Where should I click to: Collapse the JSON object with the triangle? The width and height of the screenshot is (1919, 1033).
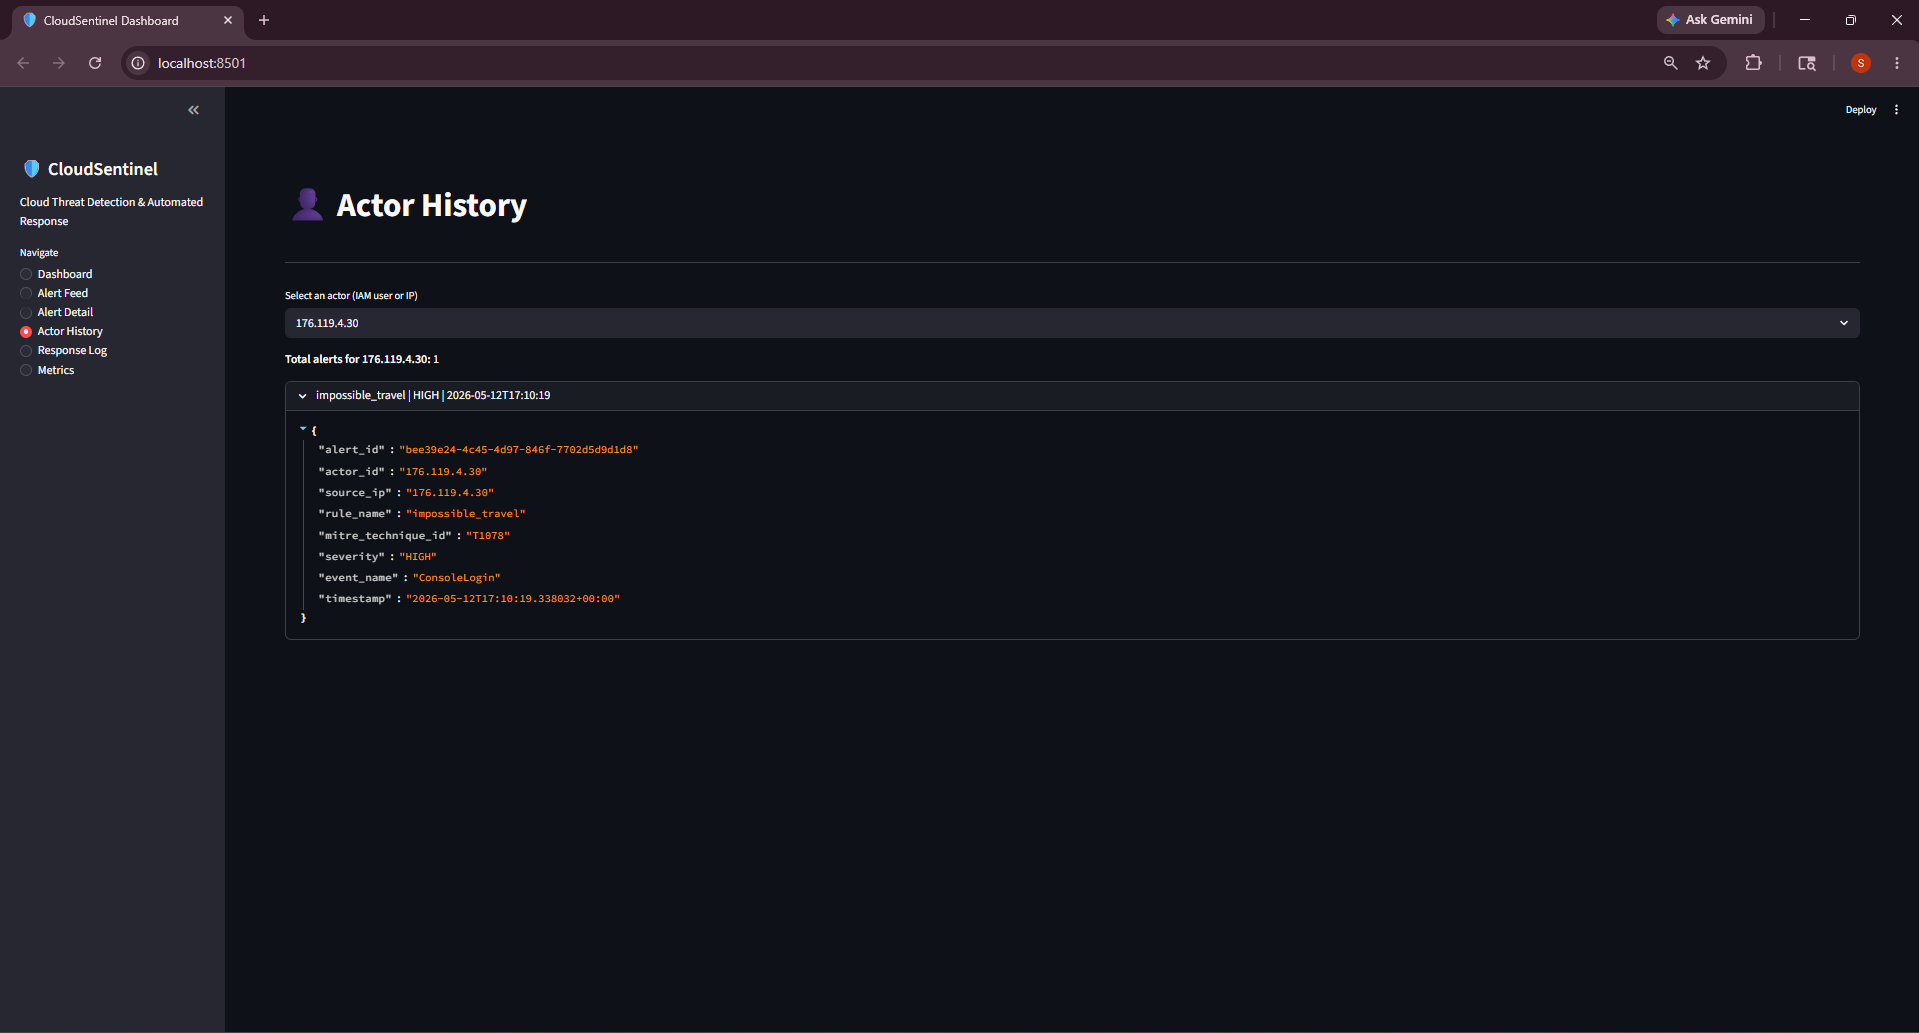click(303, 429)
